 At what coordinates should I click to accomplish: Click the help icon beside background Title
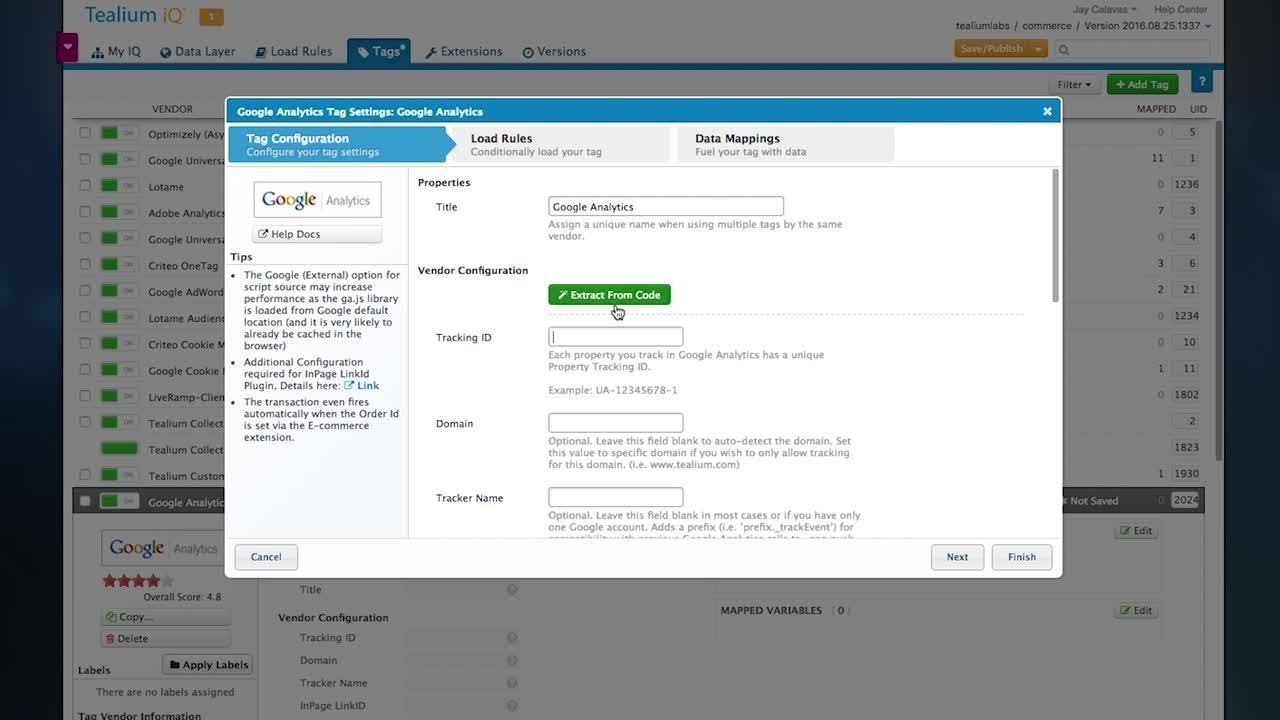click(x=512, y=590)
